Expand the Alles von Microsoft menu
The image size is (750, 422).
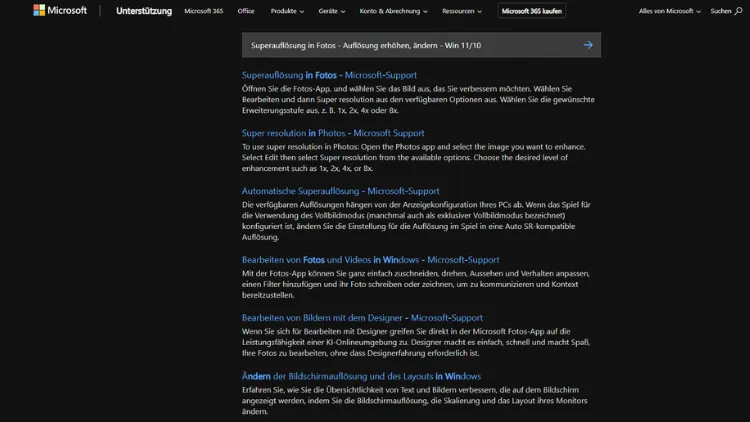(669, 11)
